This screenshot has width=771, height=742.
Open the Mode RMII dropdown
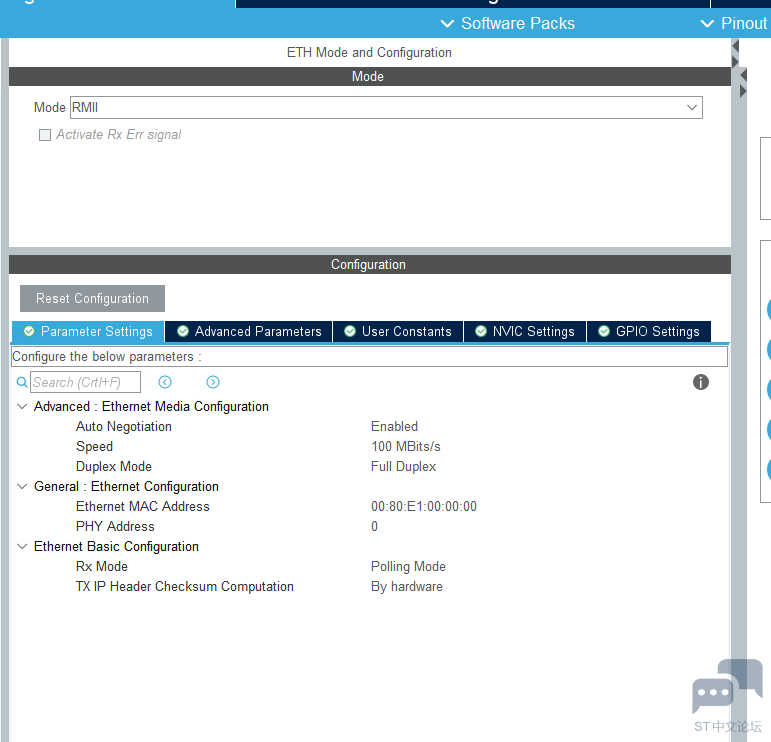pos(691,107)
